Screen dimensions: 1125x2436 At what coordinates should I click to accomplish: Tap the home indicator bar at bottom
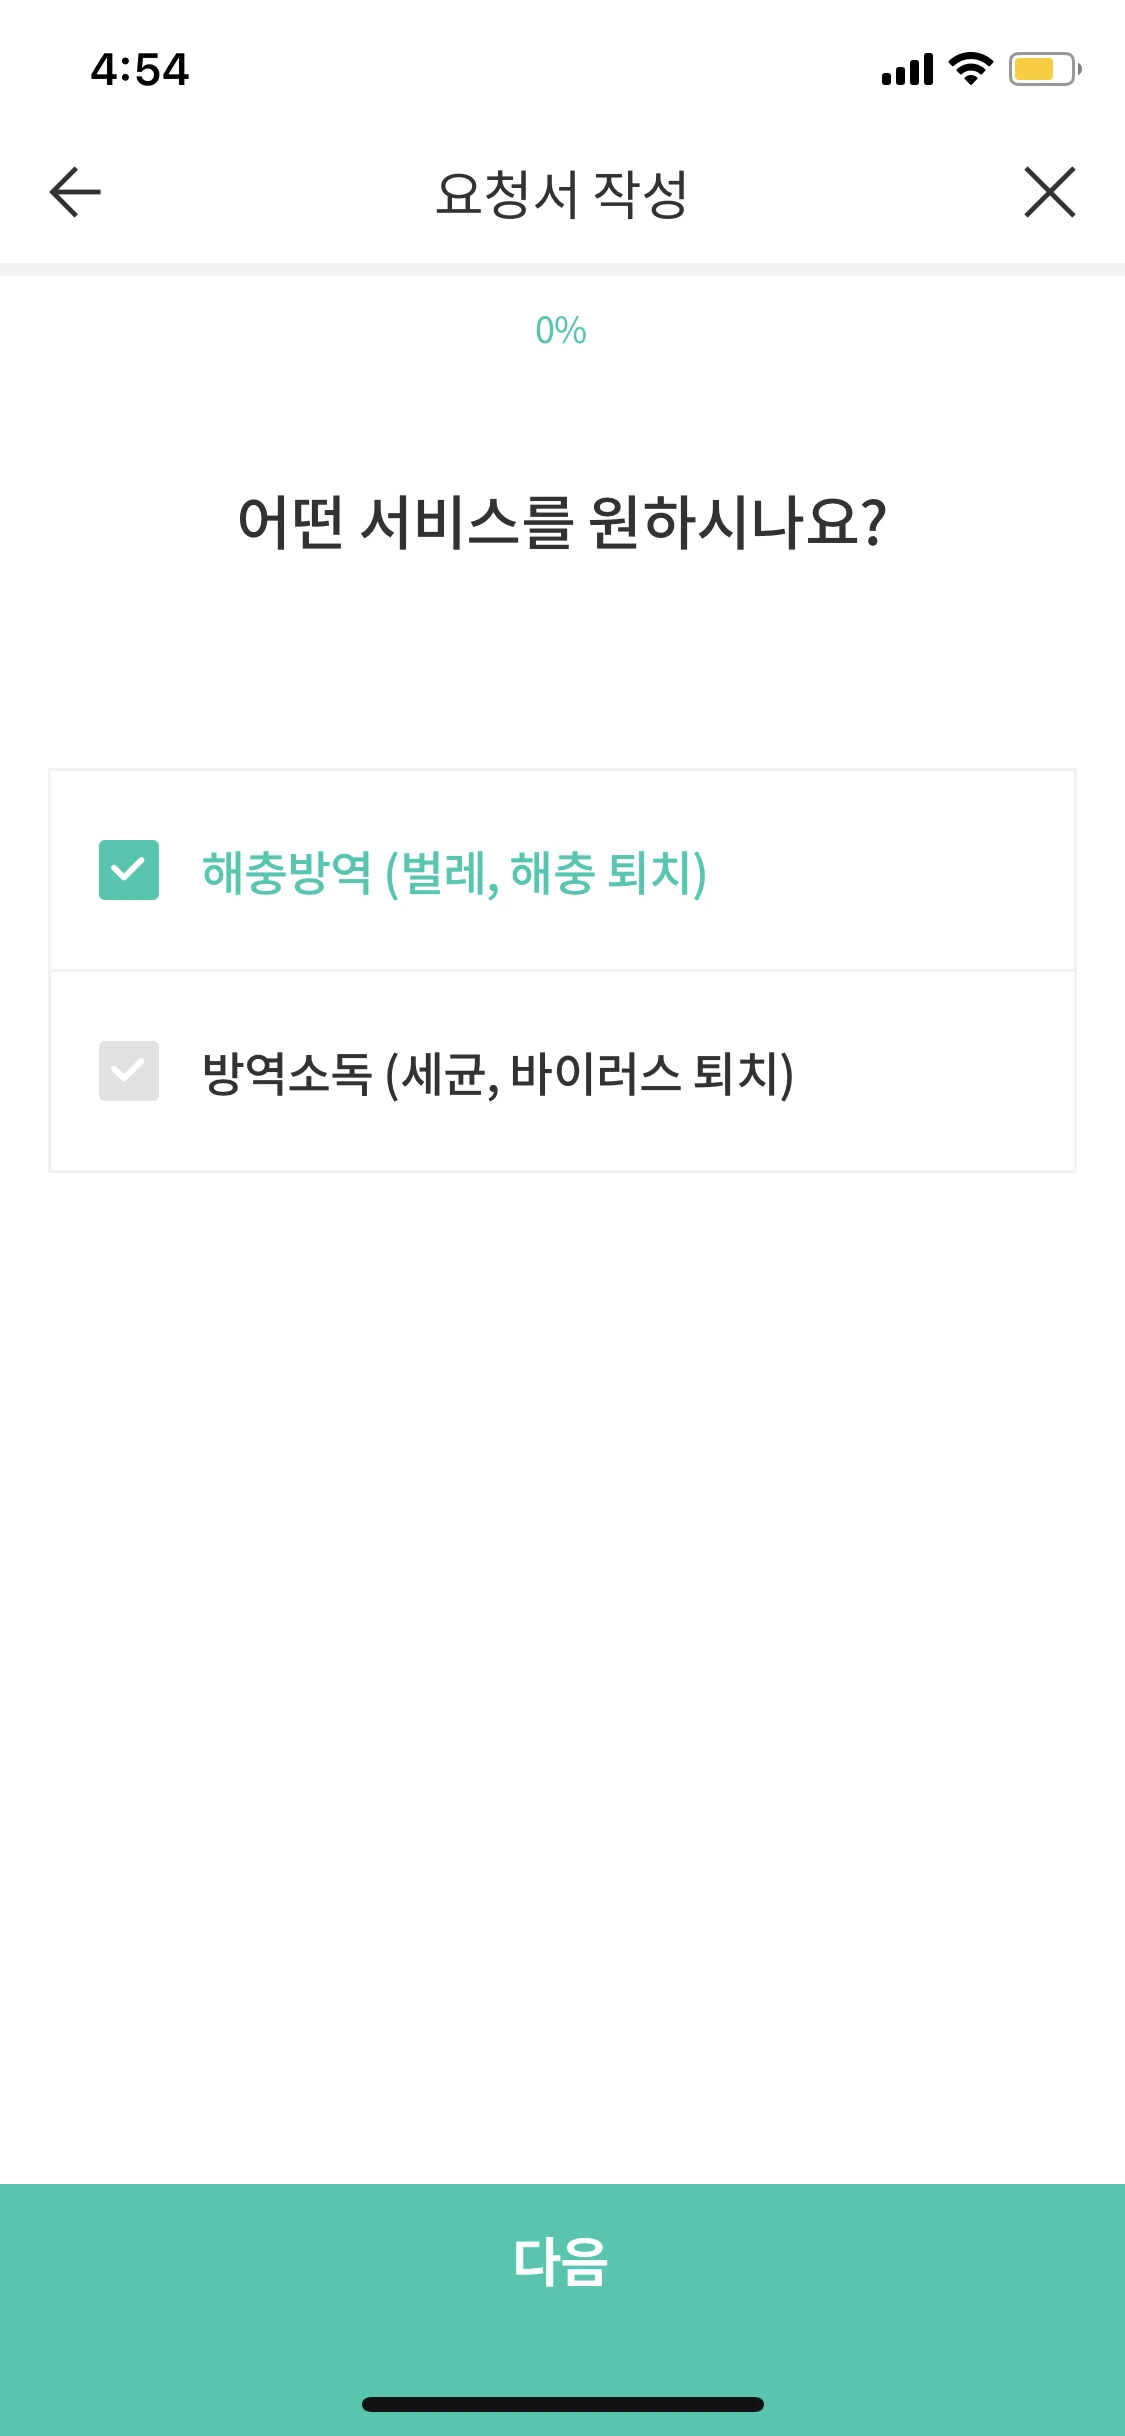pos(562,2404)
